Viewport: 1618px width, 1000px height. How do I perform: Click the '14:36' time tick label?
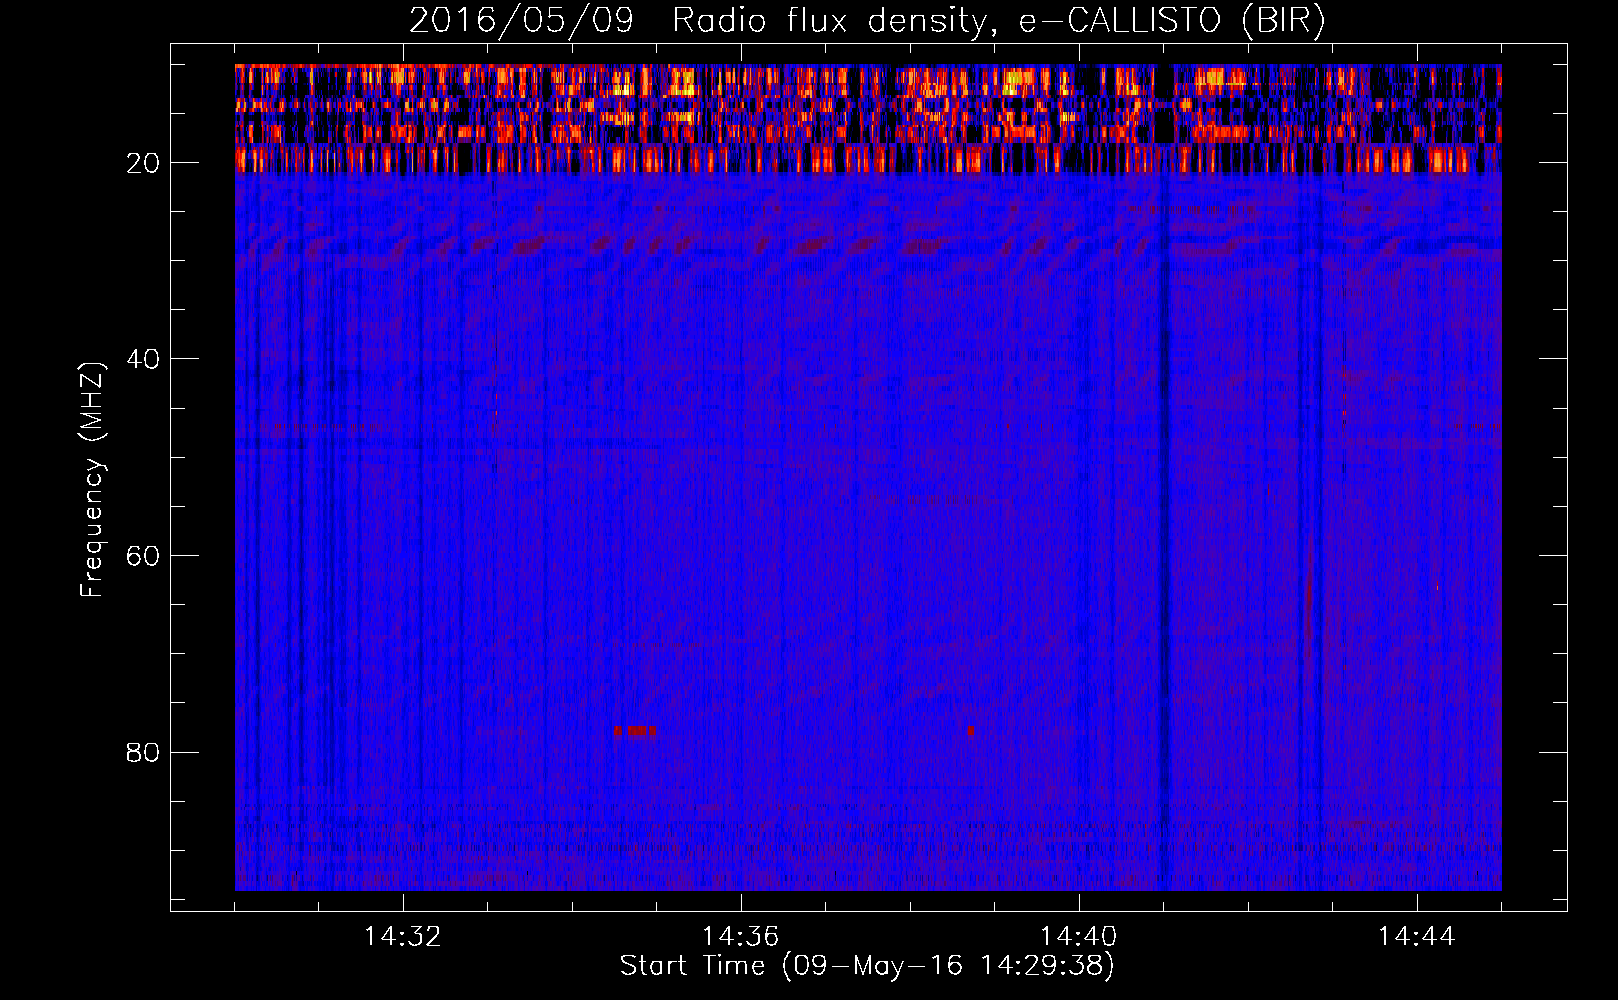coord(741,937)
